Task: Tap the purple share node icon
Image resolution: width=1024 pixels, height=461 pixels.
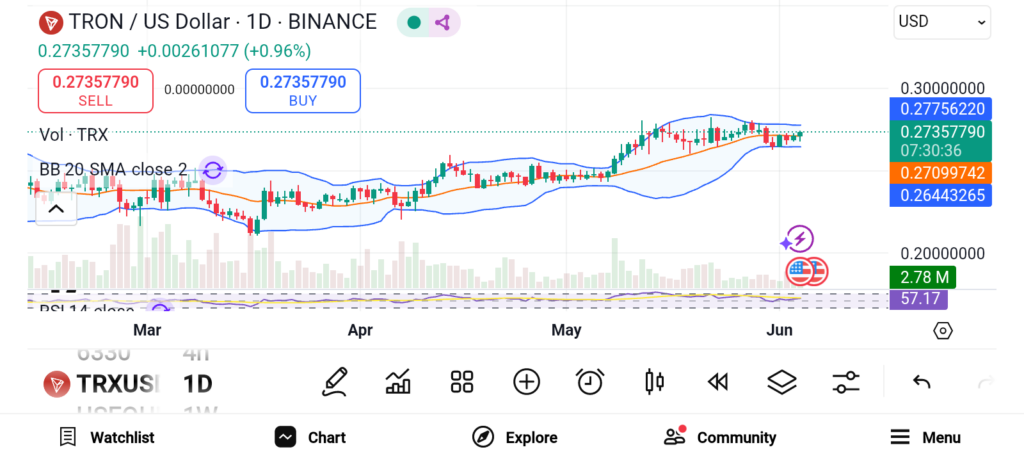Action: [443, 22]
